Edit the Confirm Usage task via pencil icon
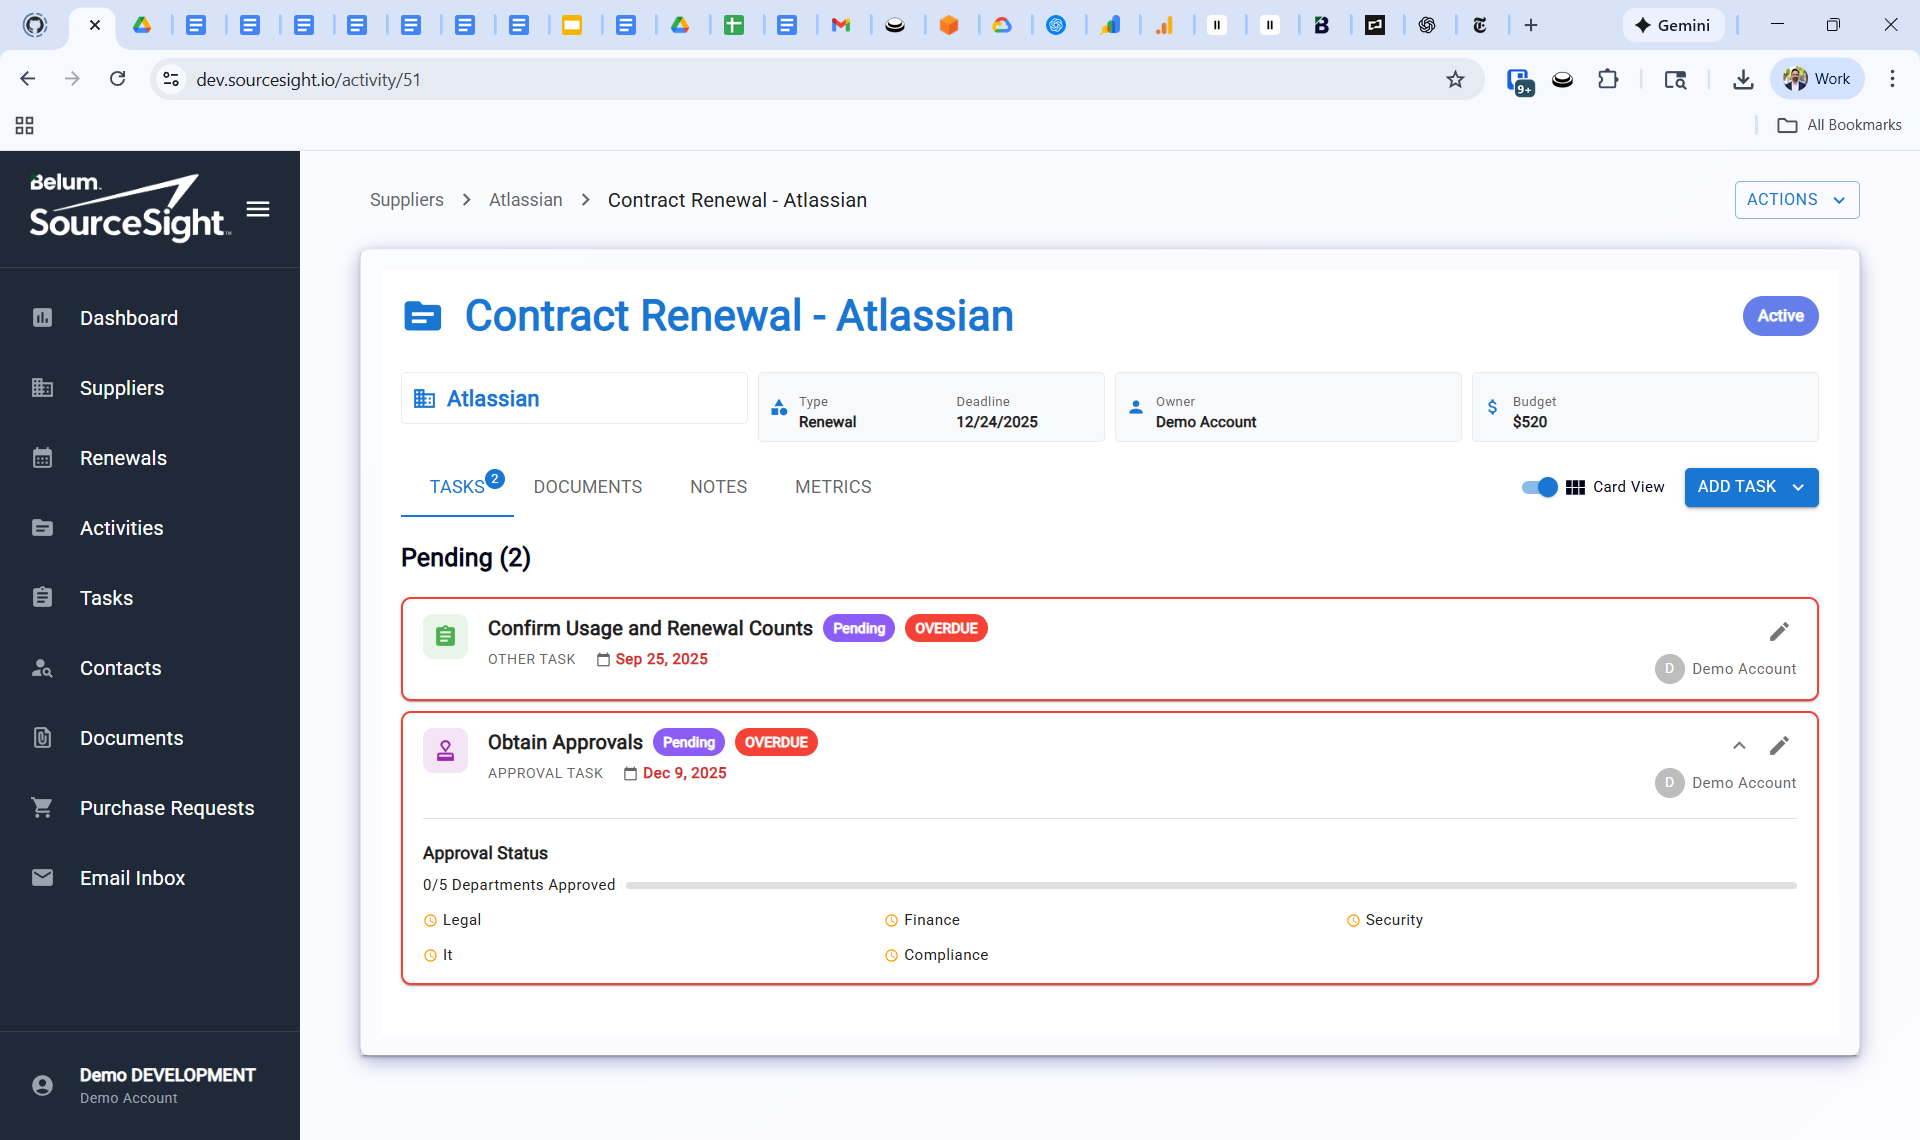 point(1779,631)
